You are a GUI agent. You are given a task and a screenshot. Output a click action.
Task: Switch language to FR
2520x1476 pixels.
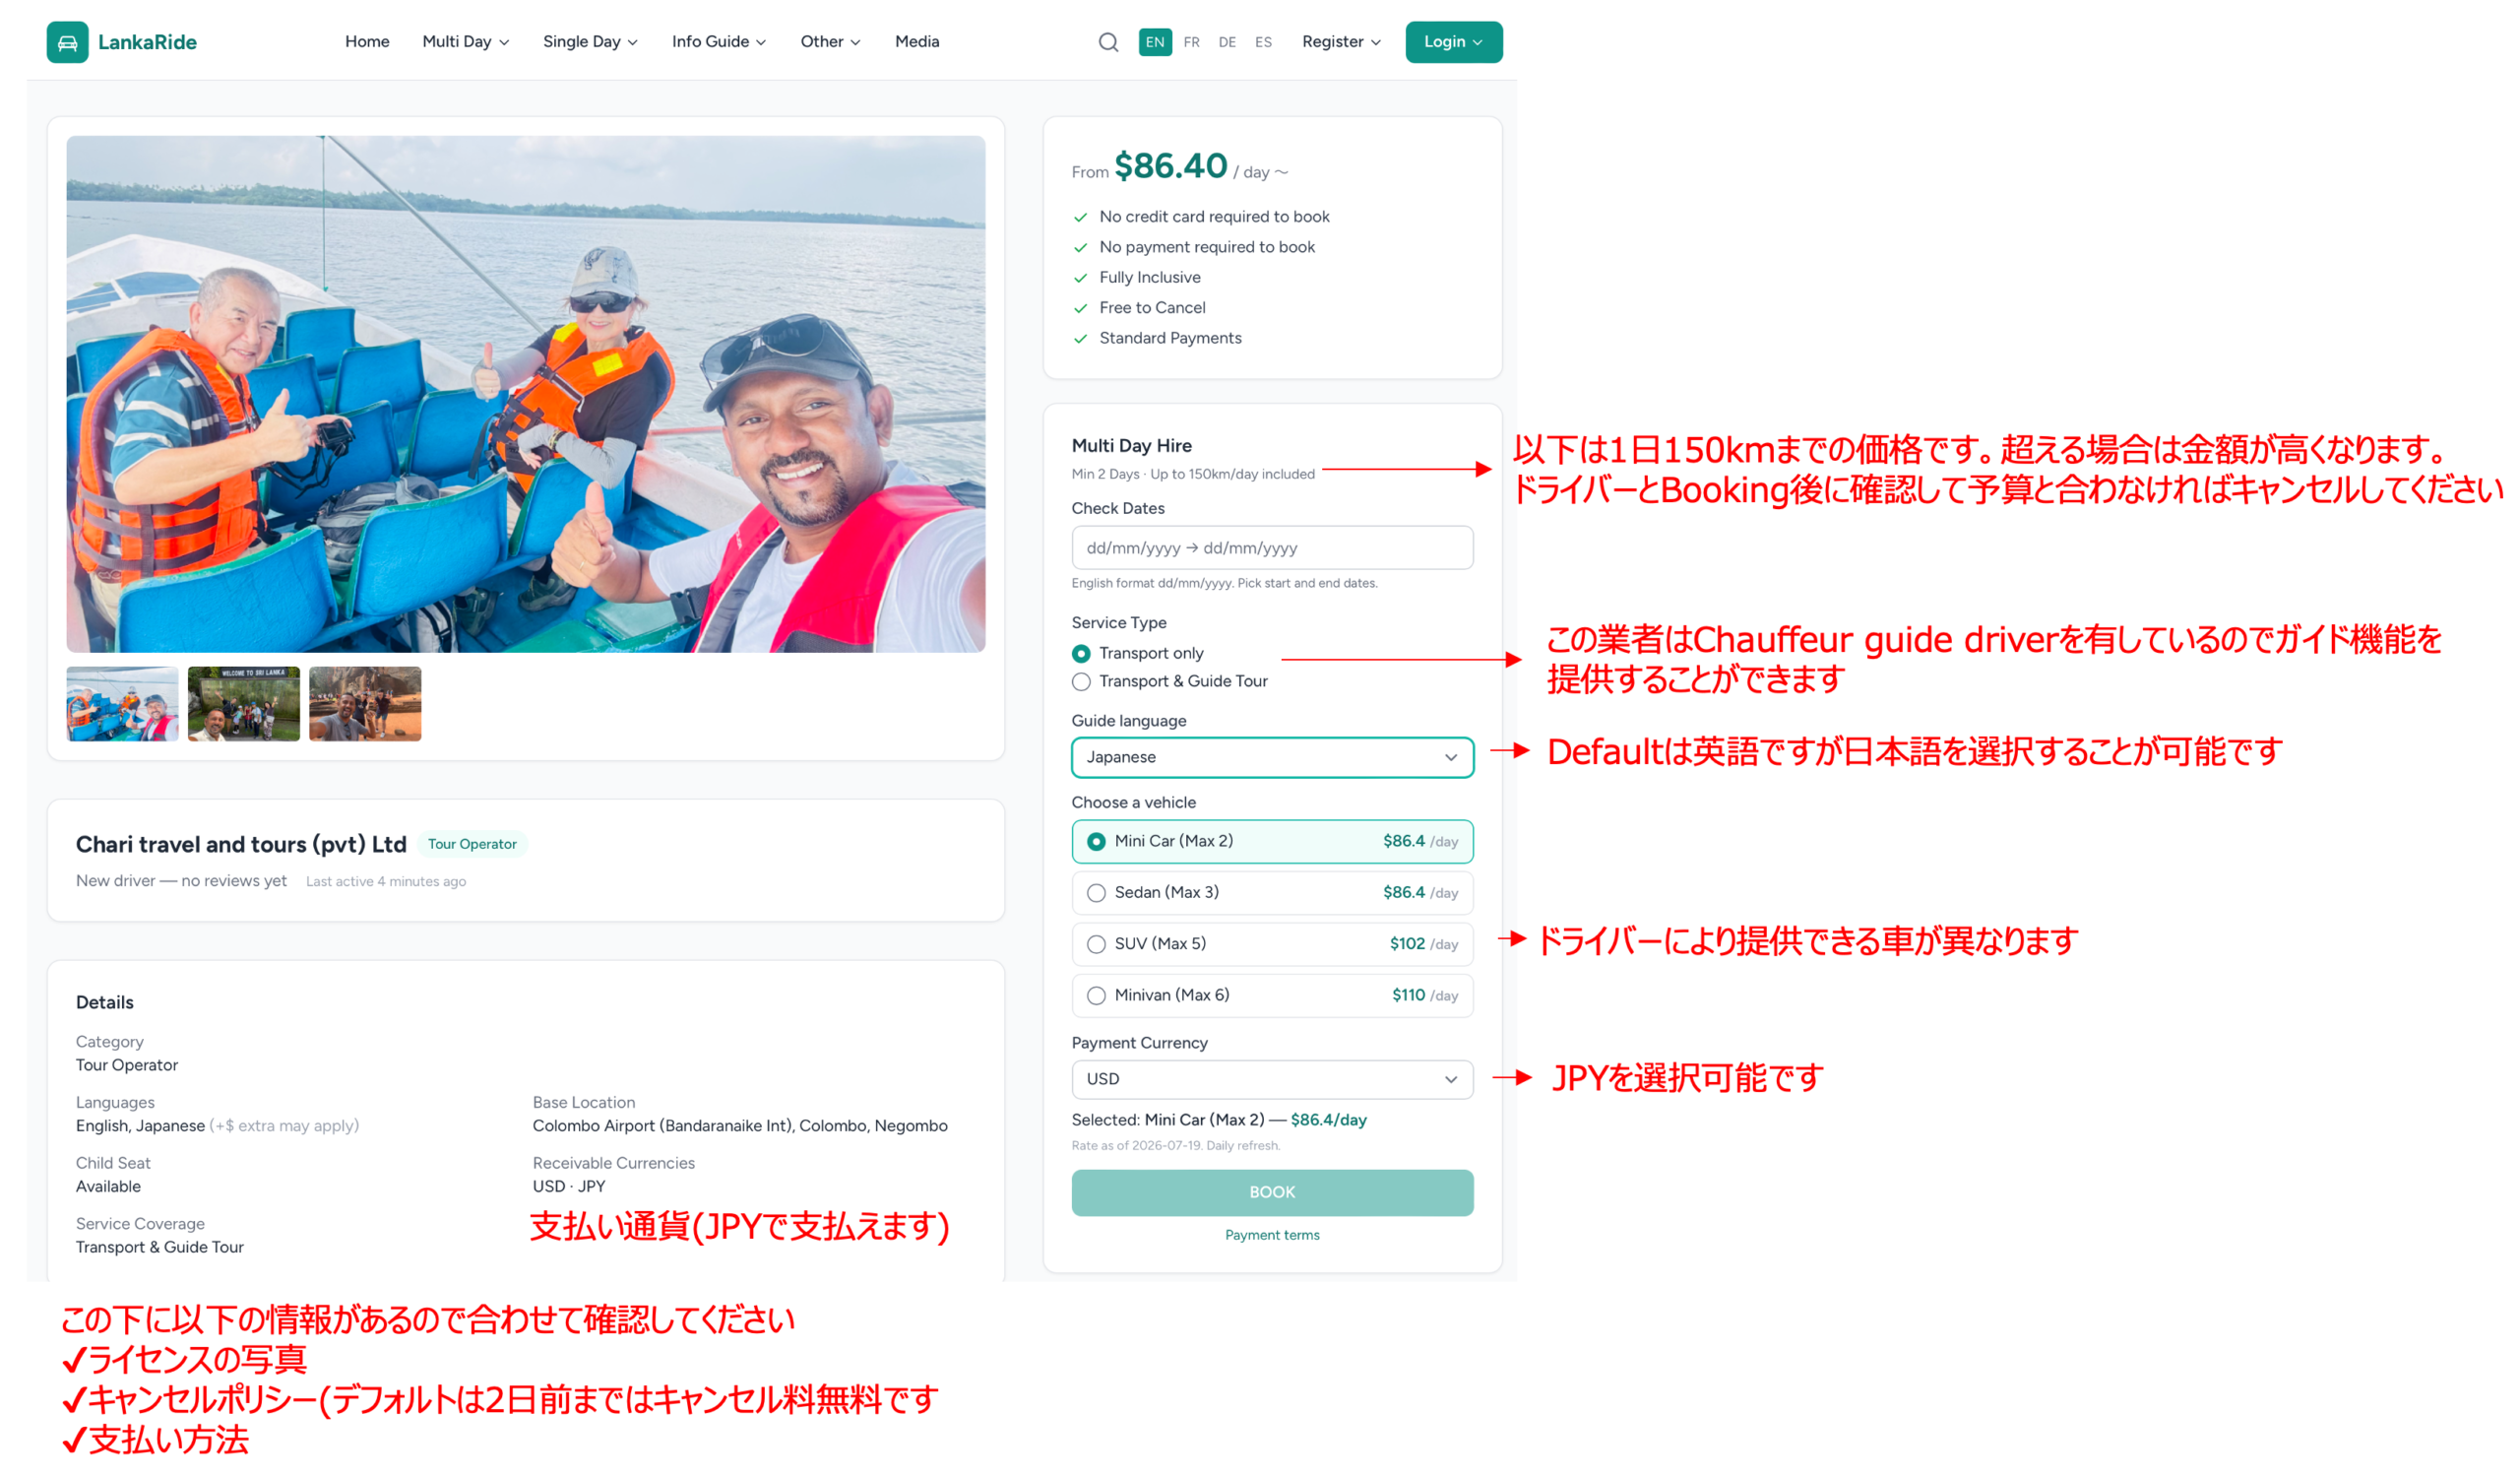coord(1191,42)
